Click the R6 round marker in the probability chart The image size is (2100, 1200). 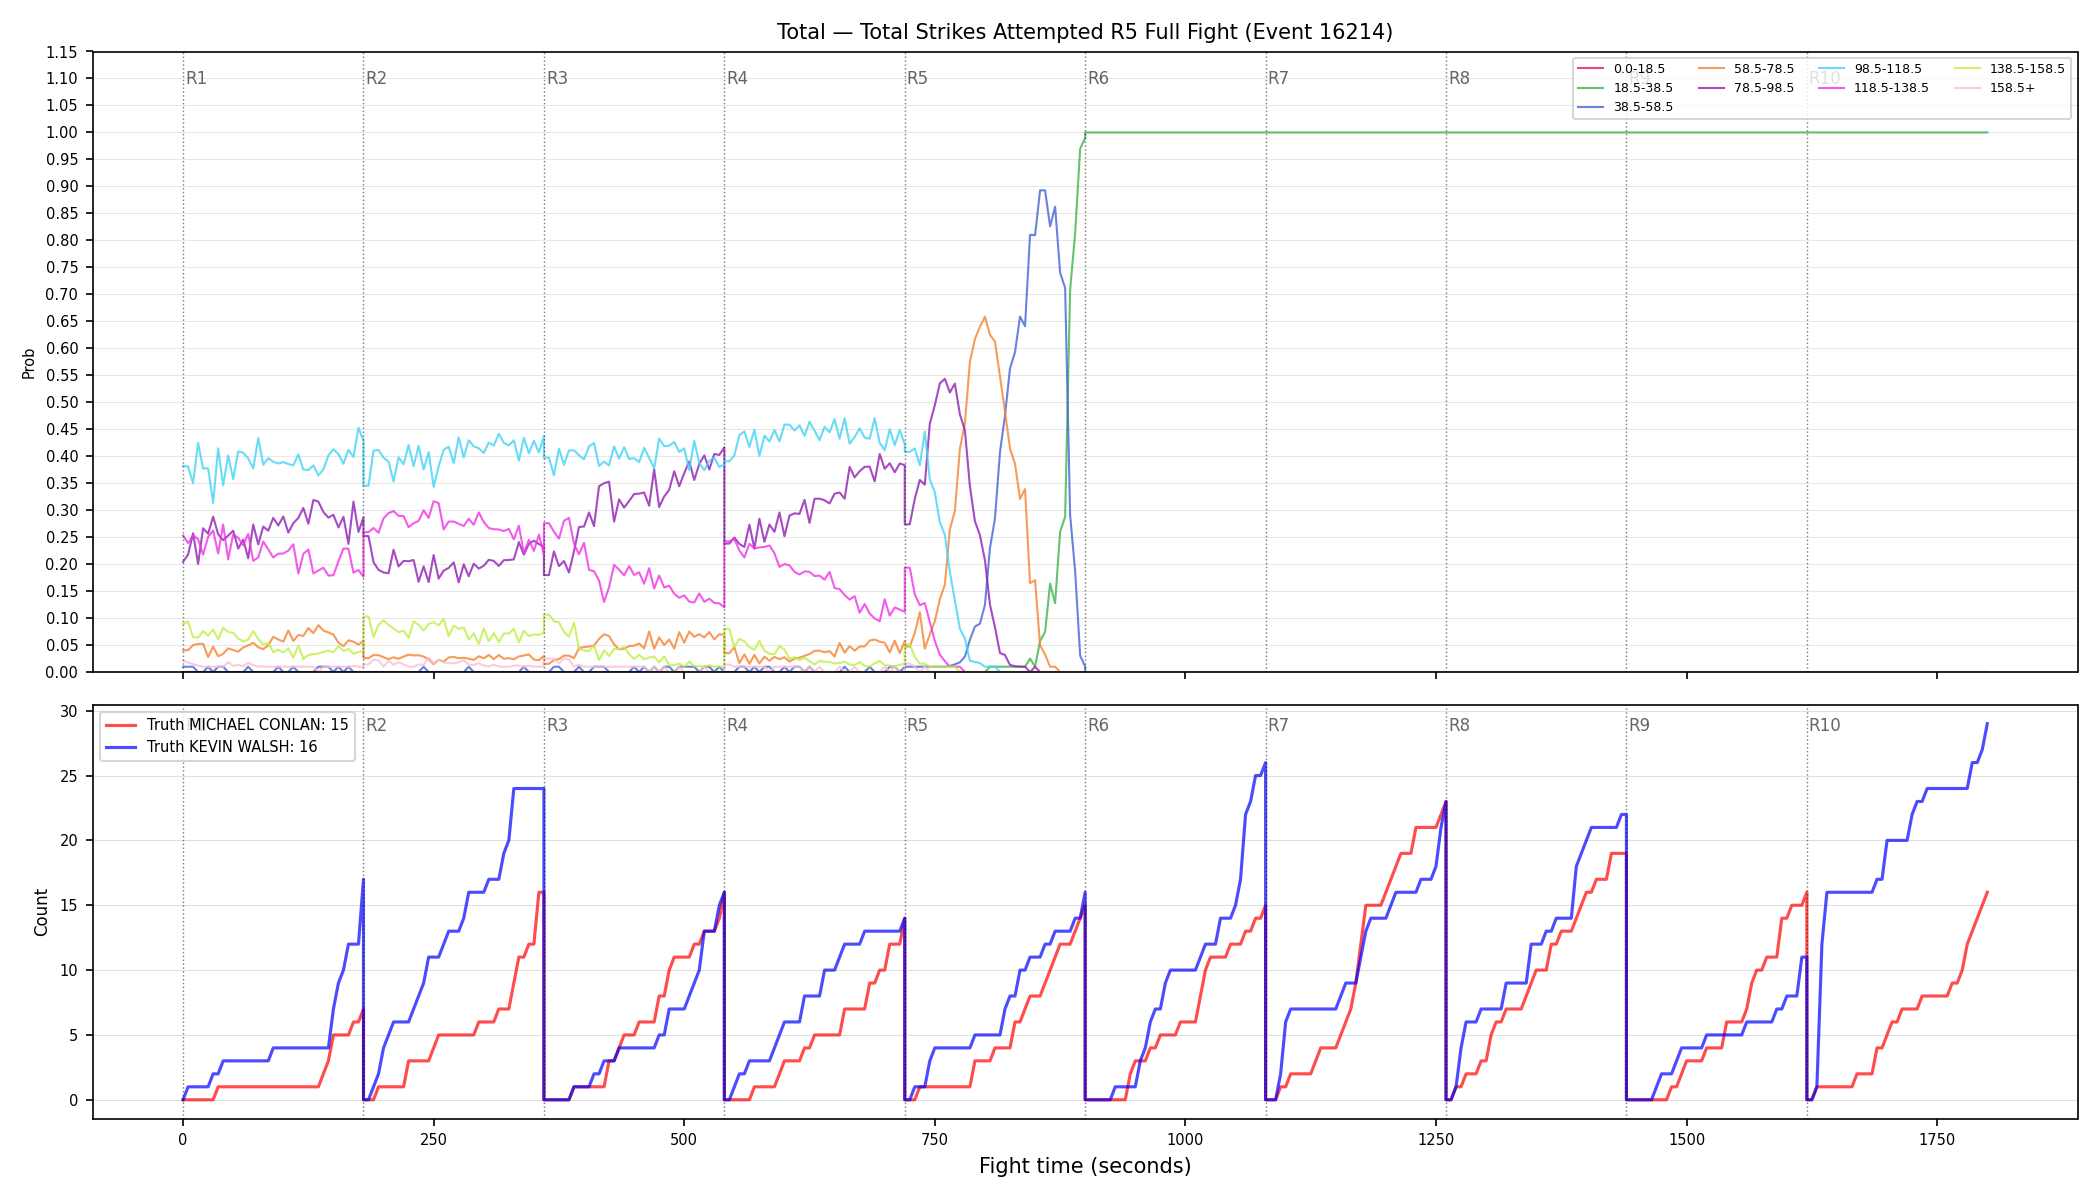point(1098,78)
